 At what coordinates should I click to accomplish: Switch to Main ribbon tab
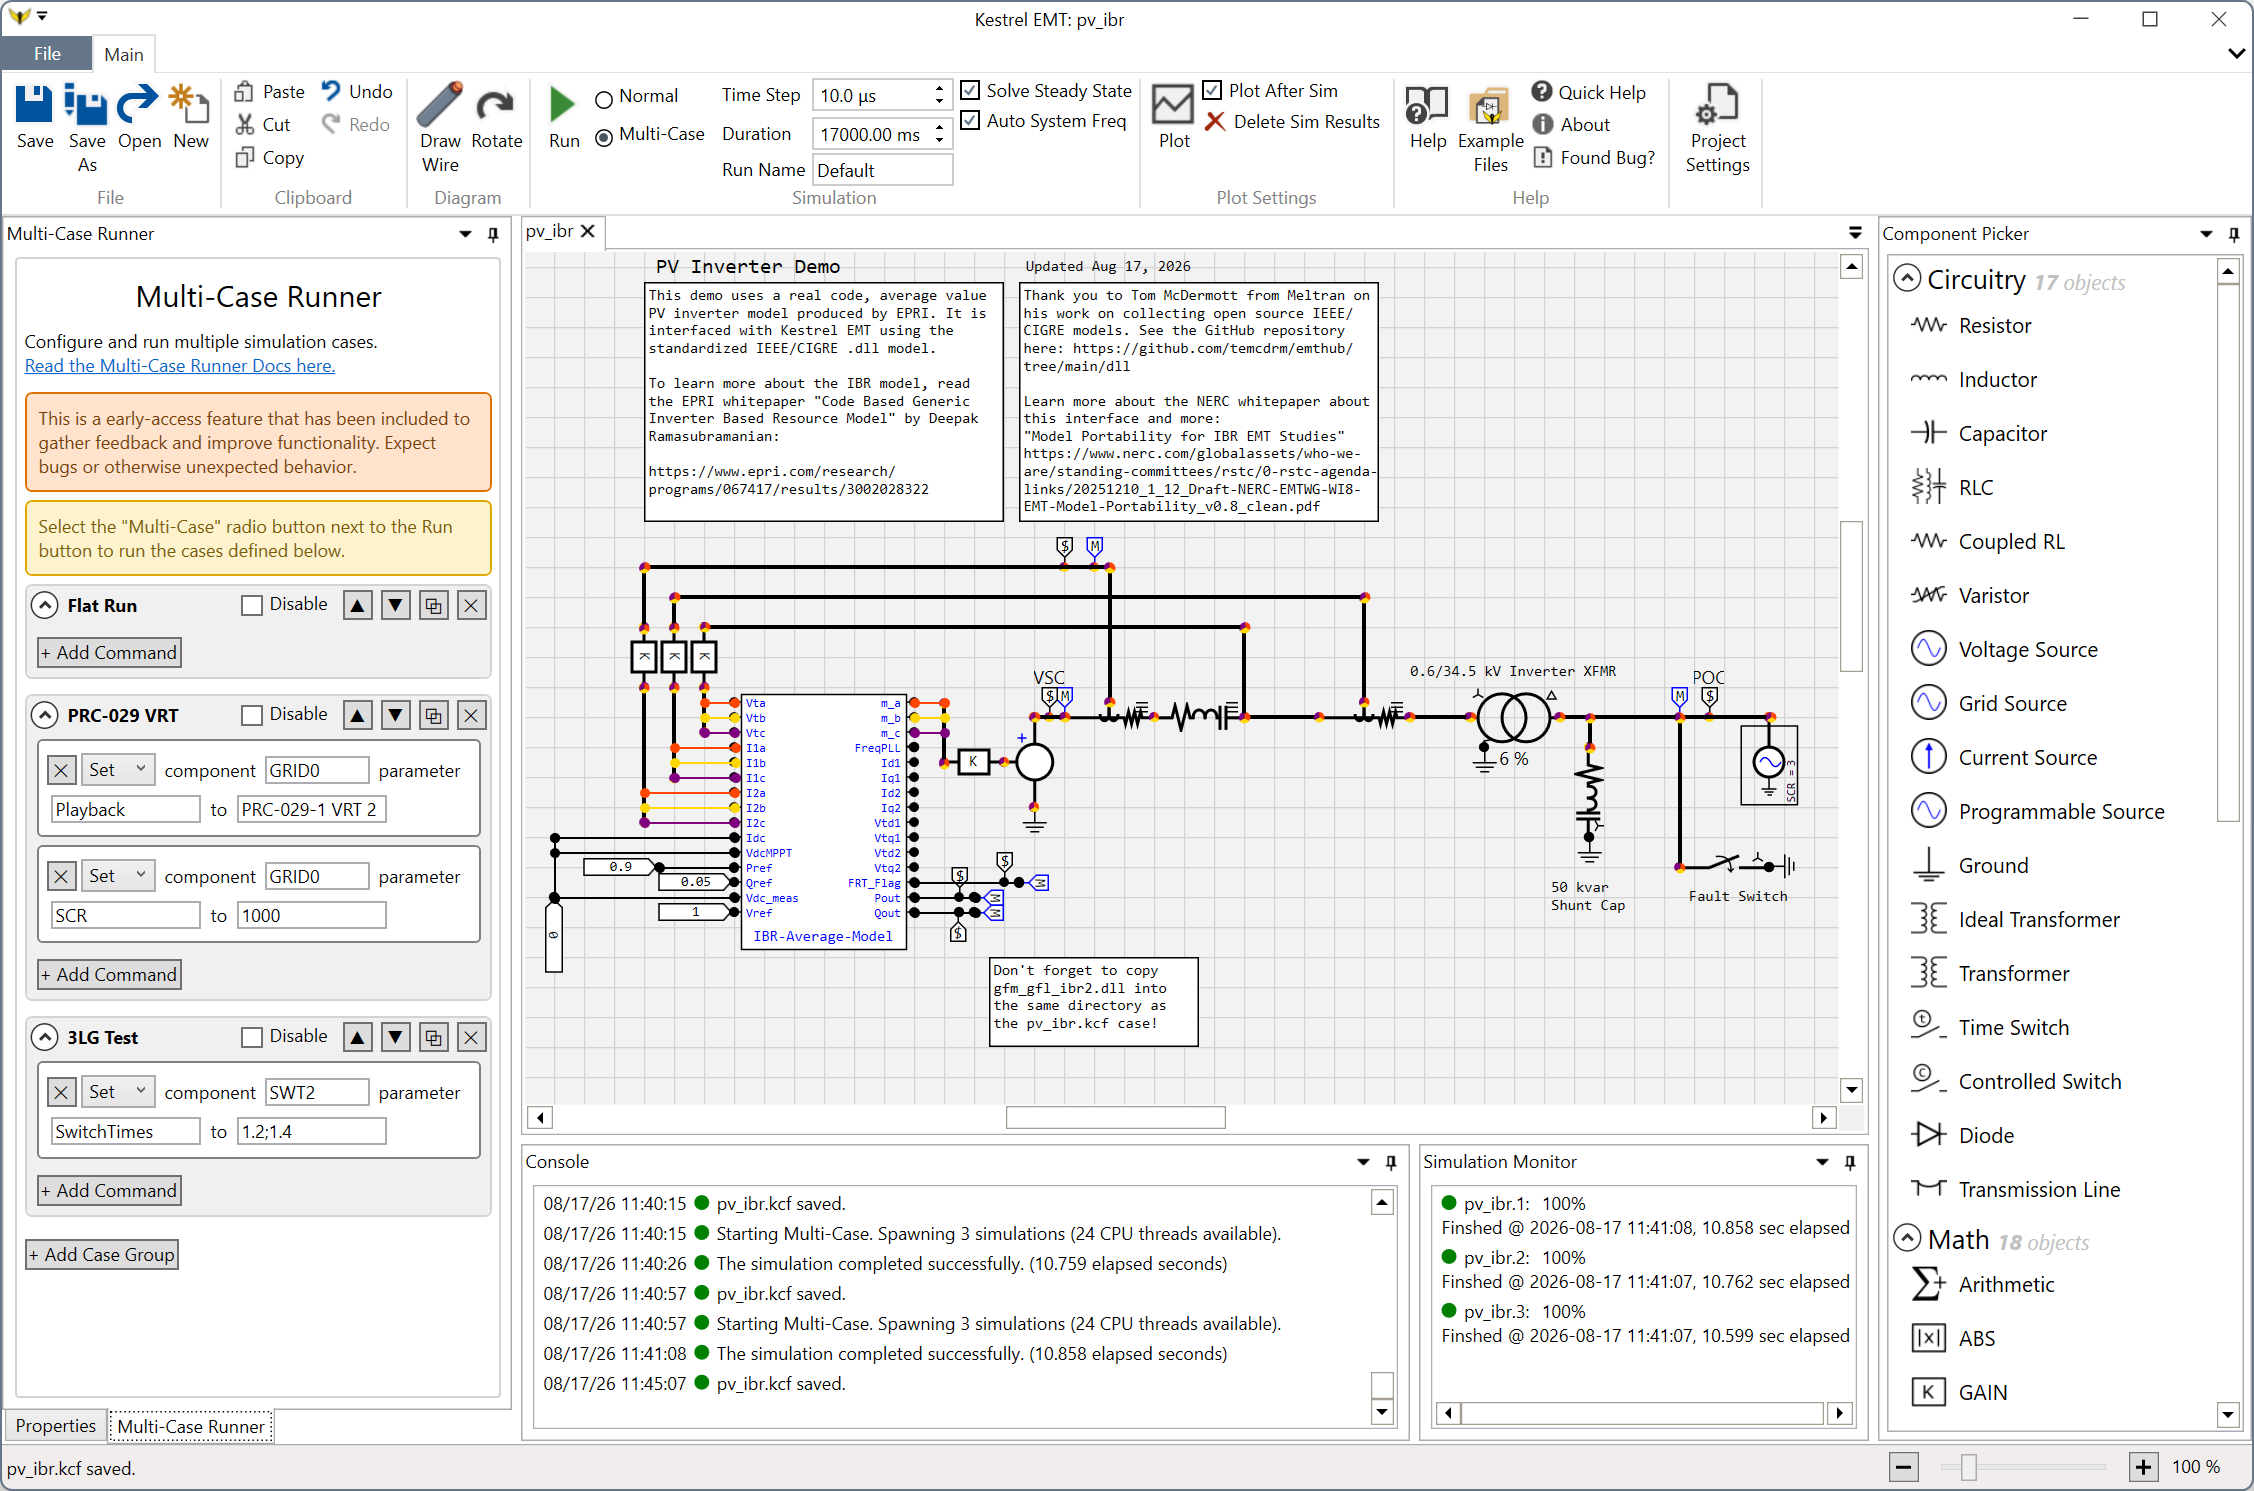pyautogui.click(x=124, y=54)
